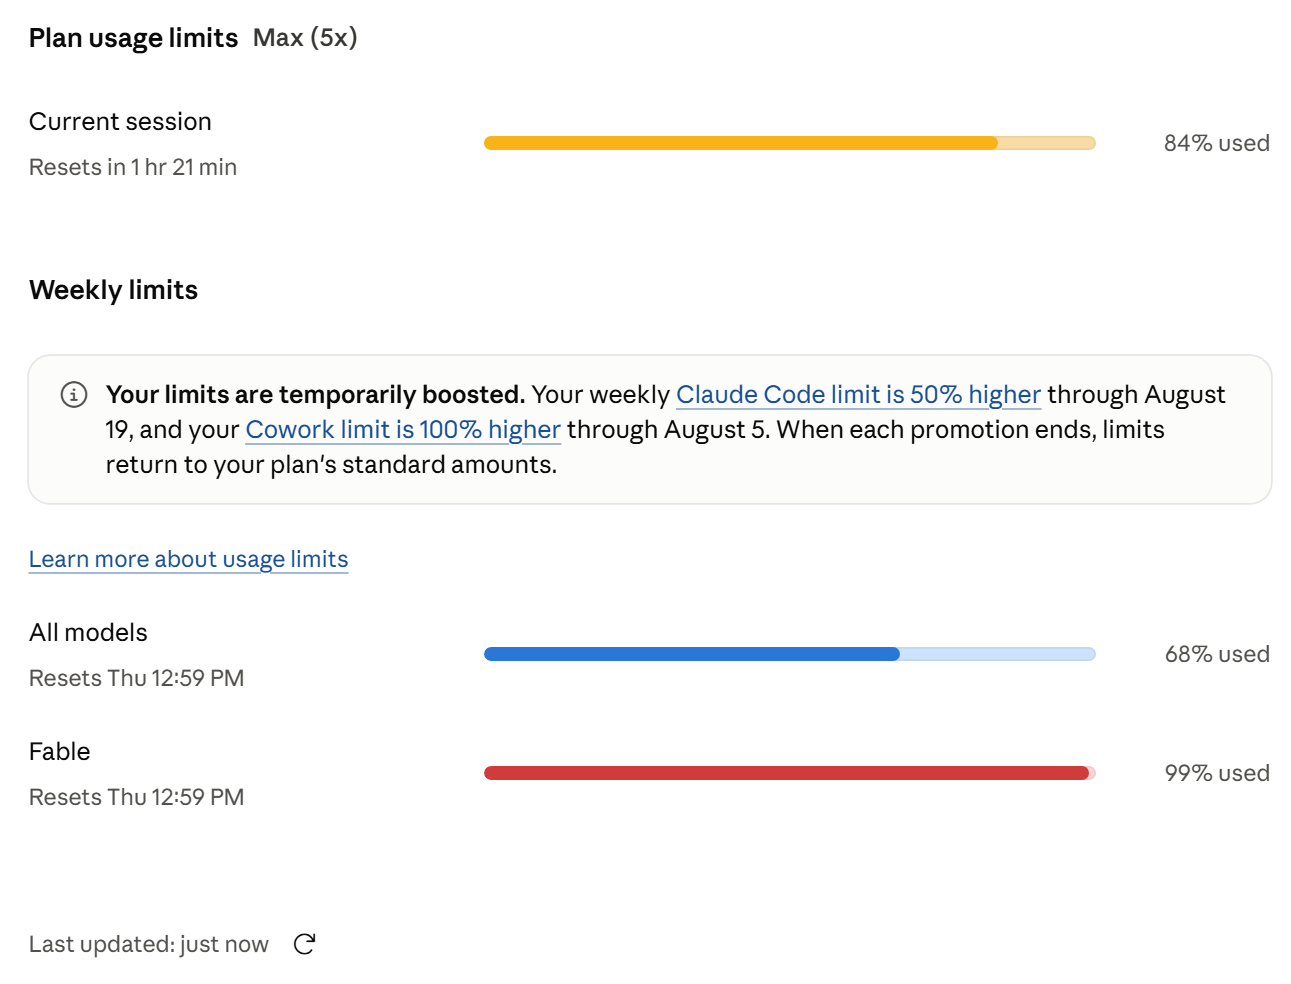Open the Cowork limit is 100% higher link
1291x984 pixels.
point(403,430)
